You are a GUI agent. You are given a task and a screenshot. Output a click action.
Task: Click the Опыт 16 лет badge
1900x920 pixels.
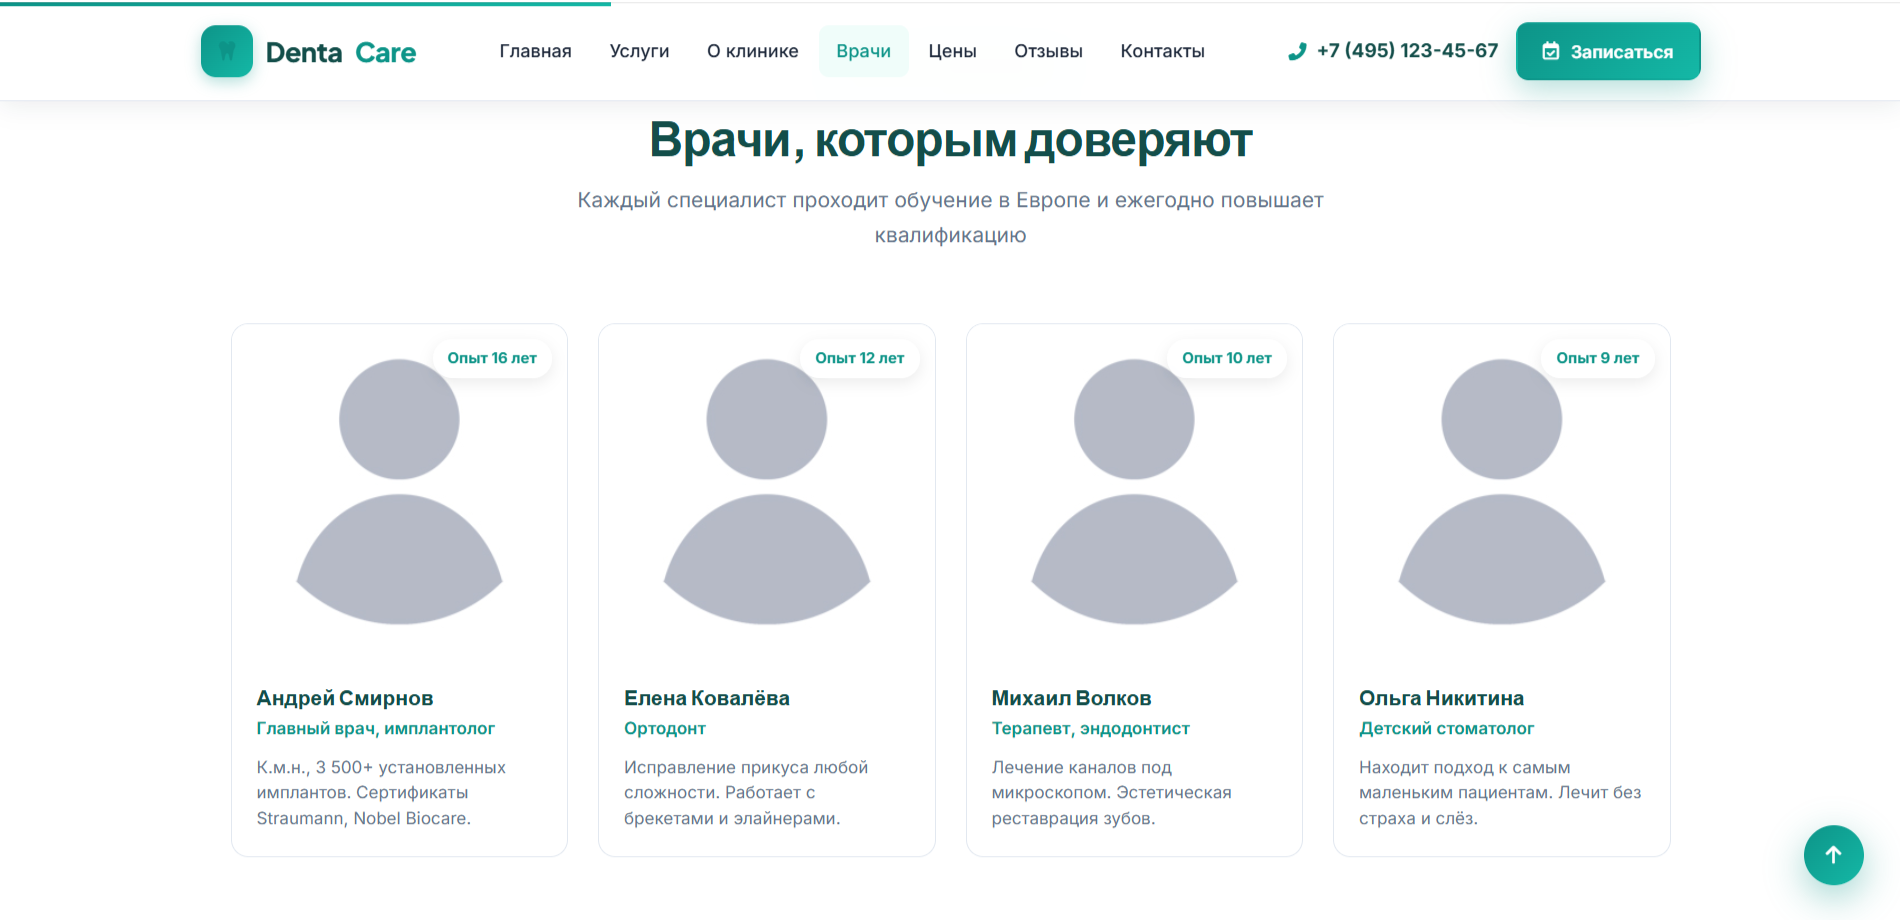[492, 358]
